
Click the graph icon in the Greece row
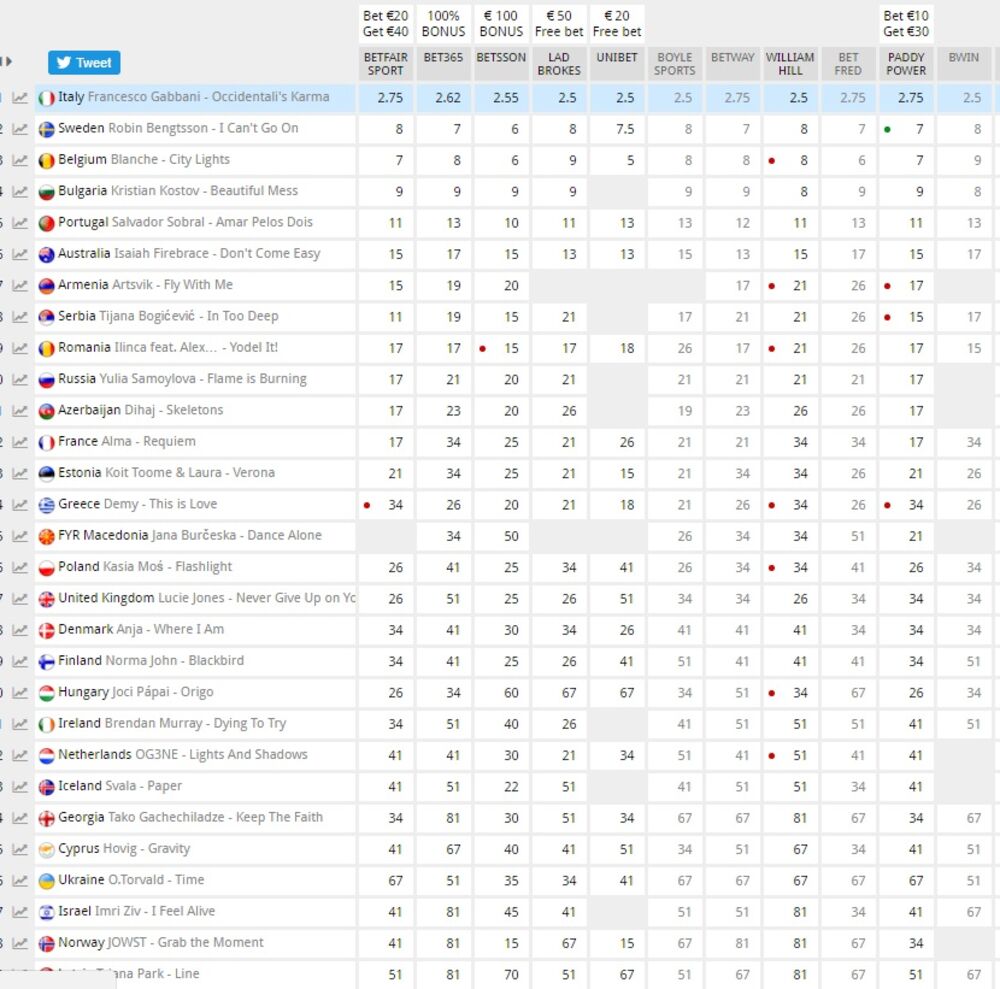pos(20,505)
